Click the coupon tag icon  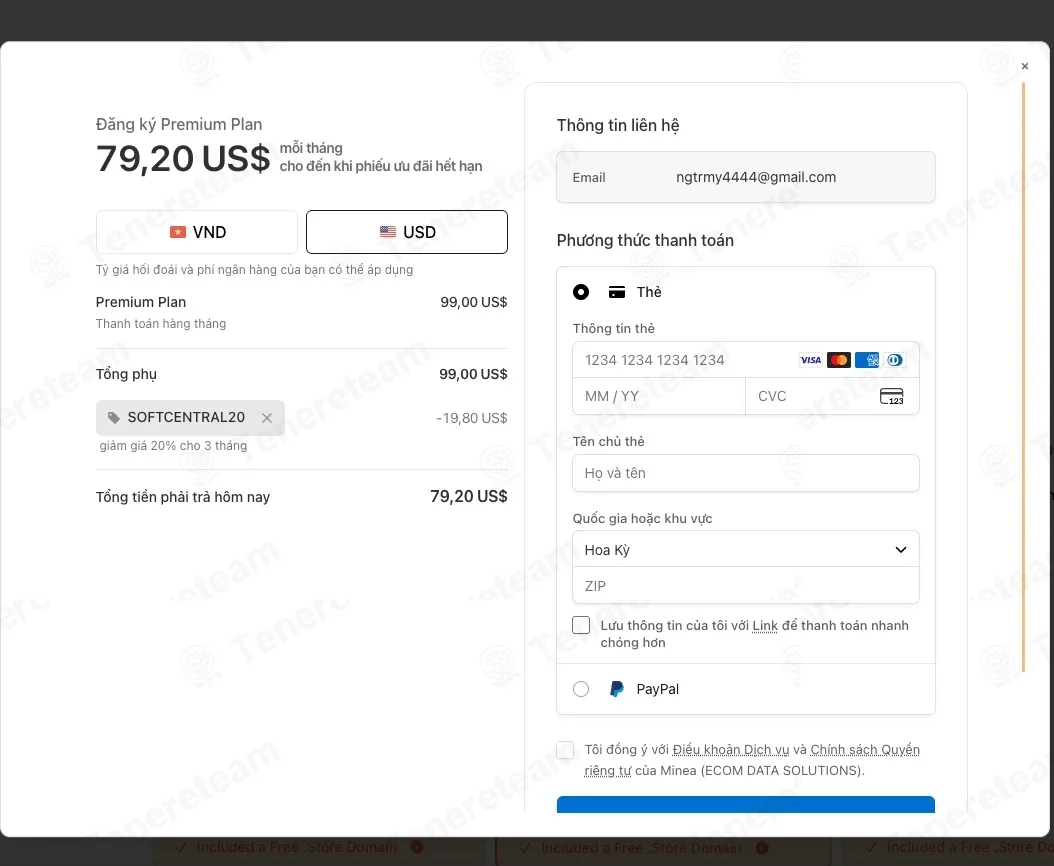click(114, 418)
